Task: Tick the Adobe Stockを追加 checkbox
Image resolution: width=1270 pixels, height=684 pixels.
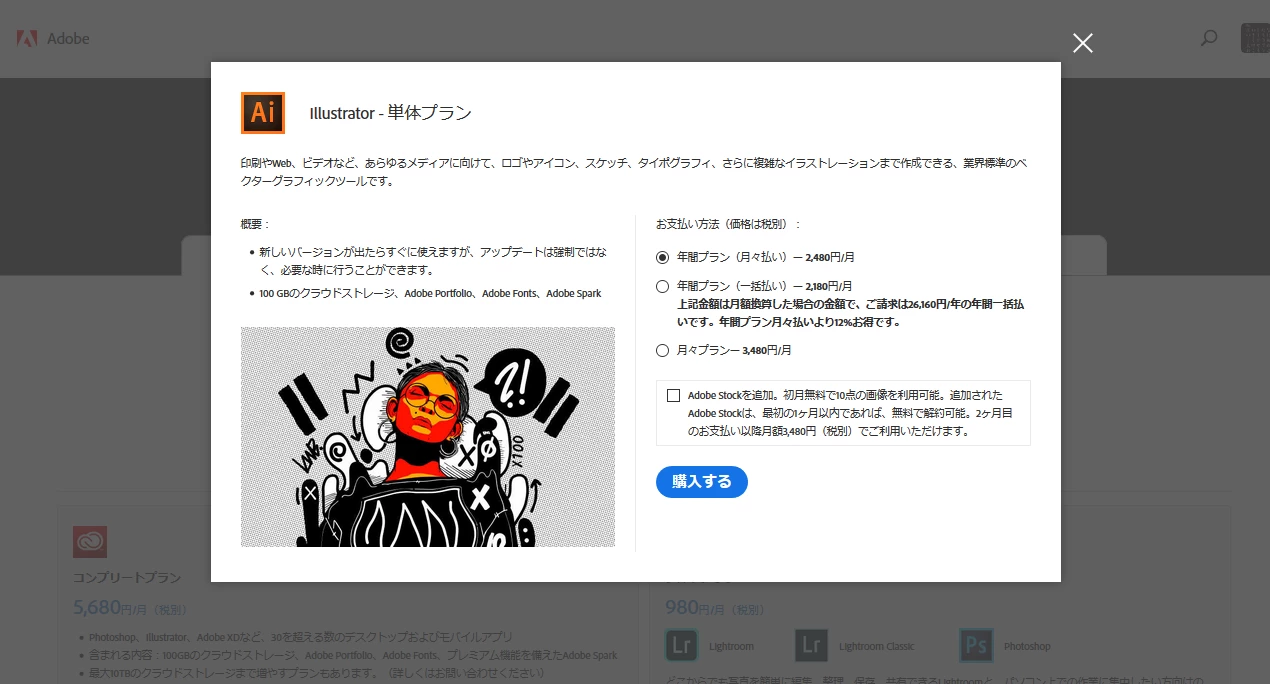Action: click(x=673, y=396)
